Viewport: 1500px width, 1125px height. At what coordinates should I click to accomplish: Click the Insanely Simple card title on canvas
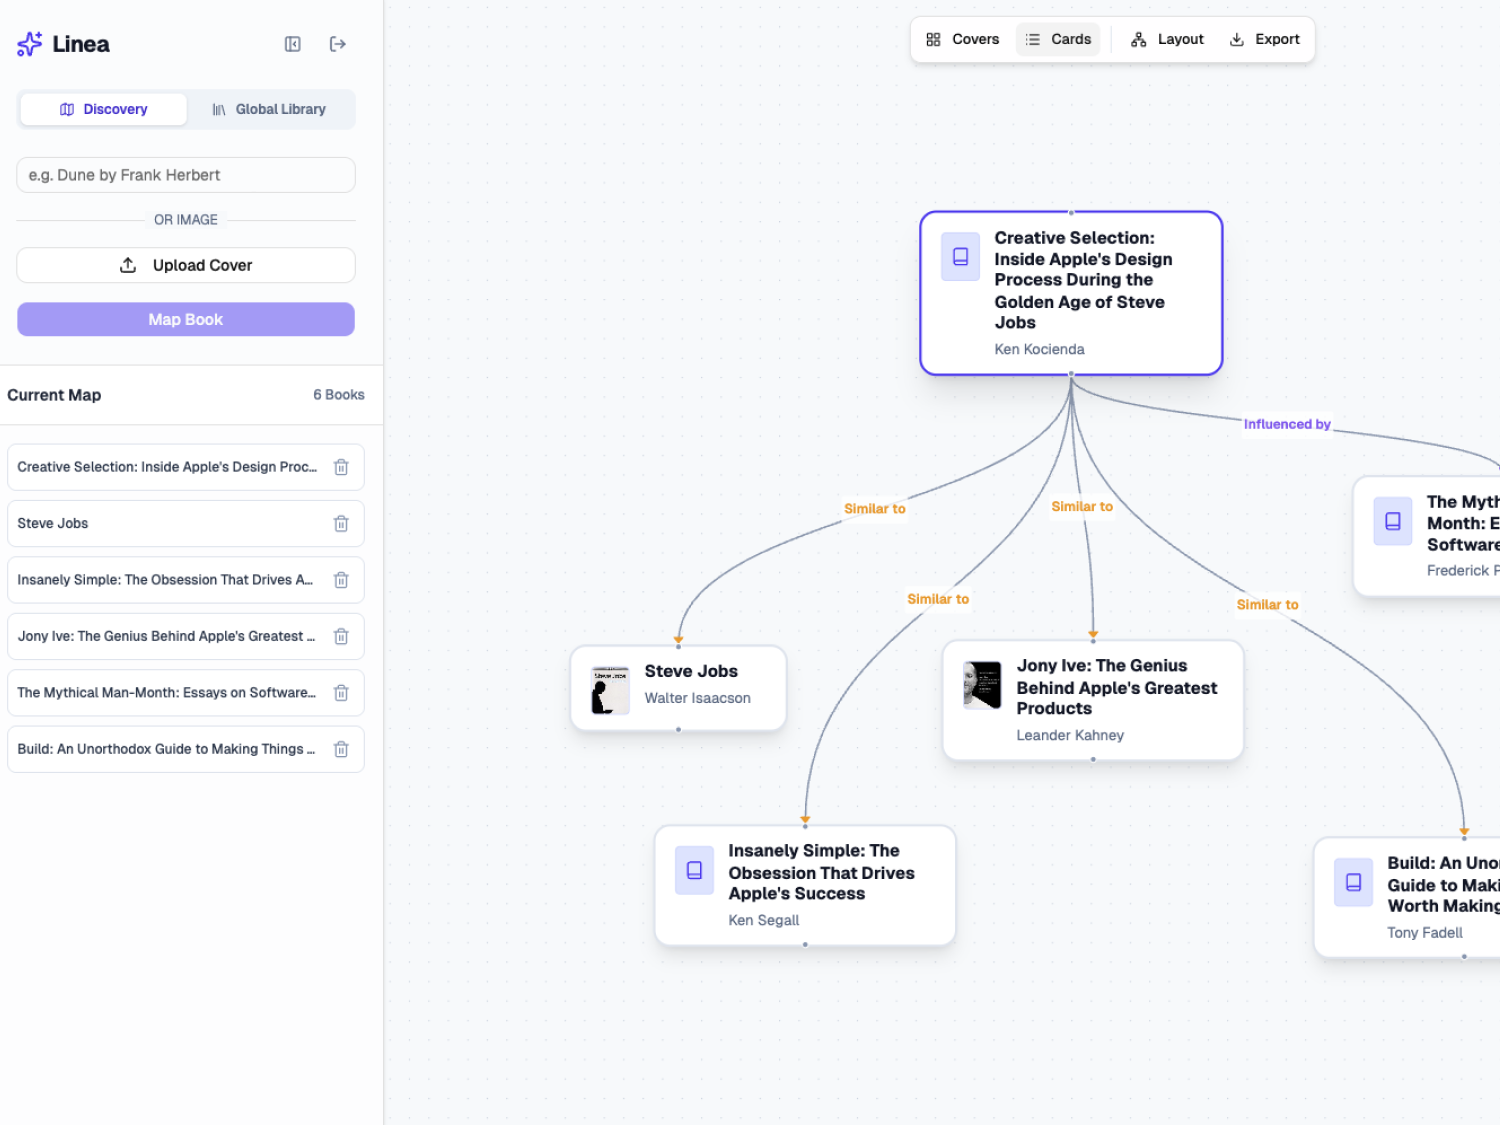[821, 872]
